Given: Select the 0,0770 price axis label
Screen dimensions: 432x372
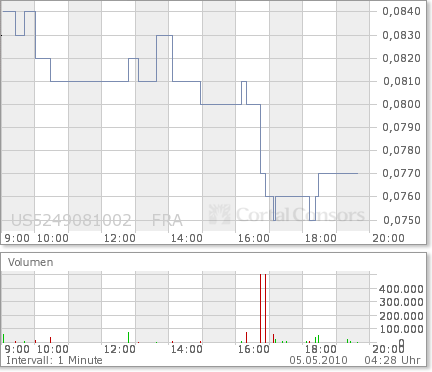Looking at the screenshot, I should pyautogui.click(x=401, y=173).
